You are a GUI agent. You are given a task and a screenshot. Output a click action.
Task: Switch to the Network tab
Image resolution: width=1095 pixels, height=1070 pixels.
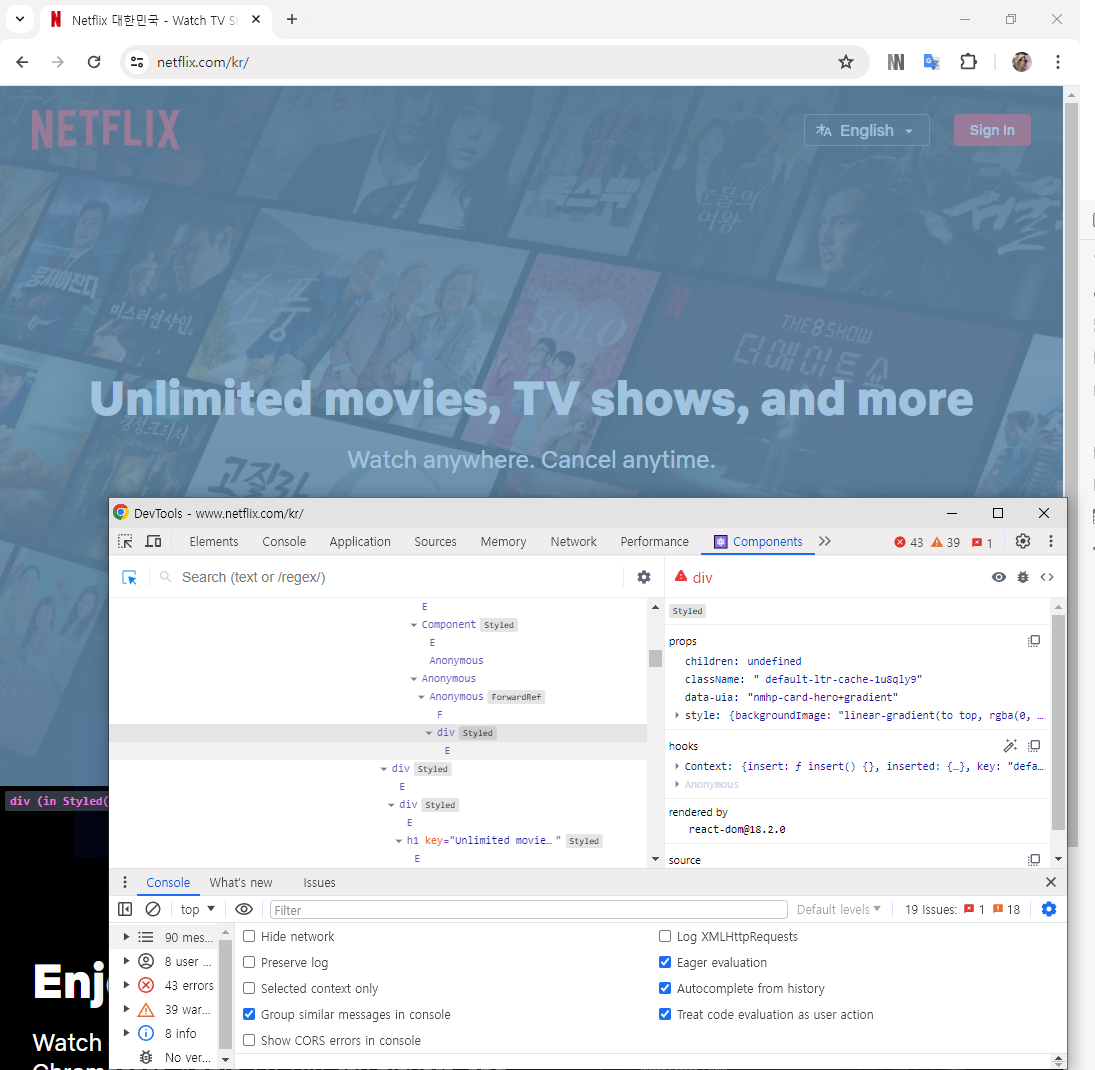click(x=573, y=541)
